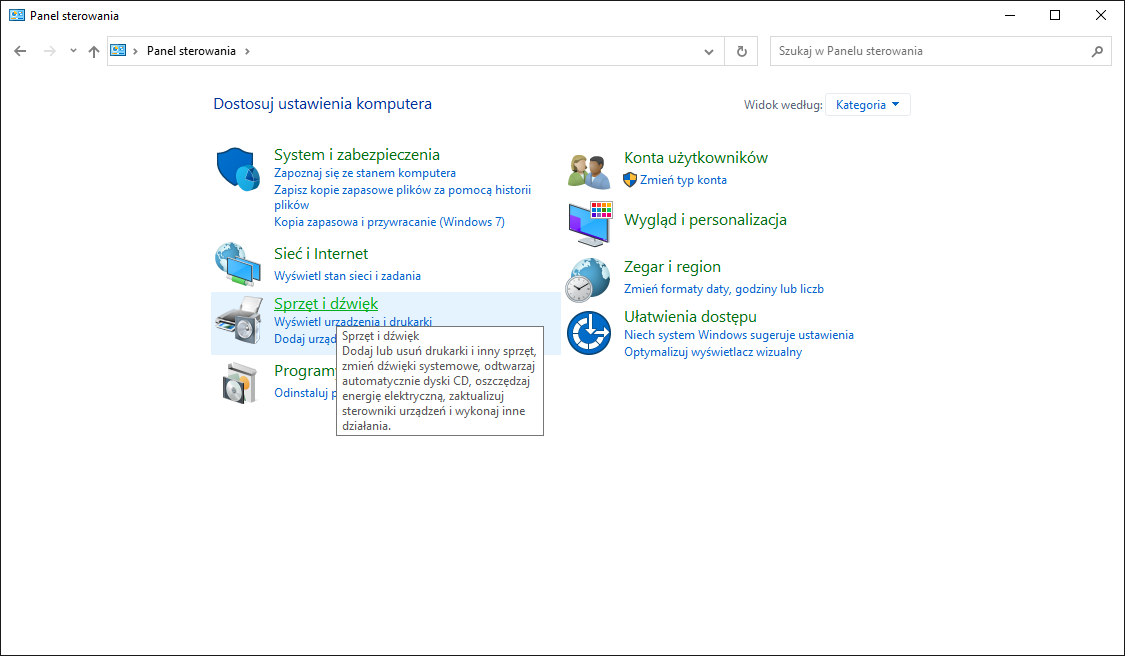The height and width of the screenshot is (656, 1125).
Task: Expand the address bar history dropdown
Action: [709, 51]
